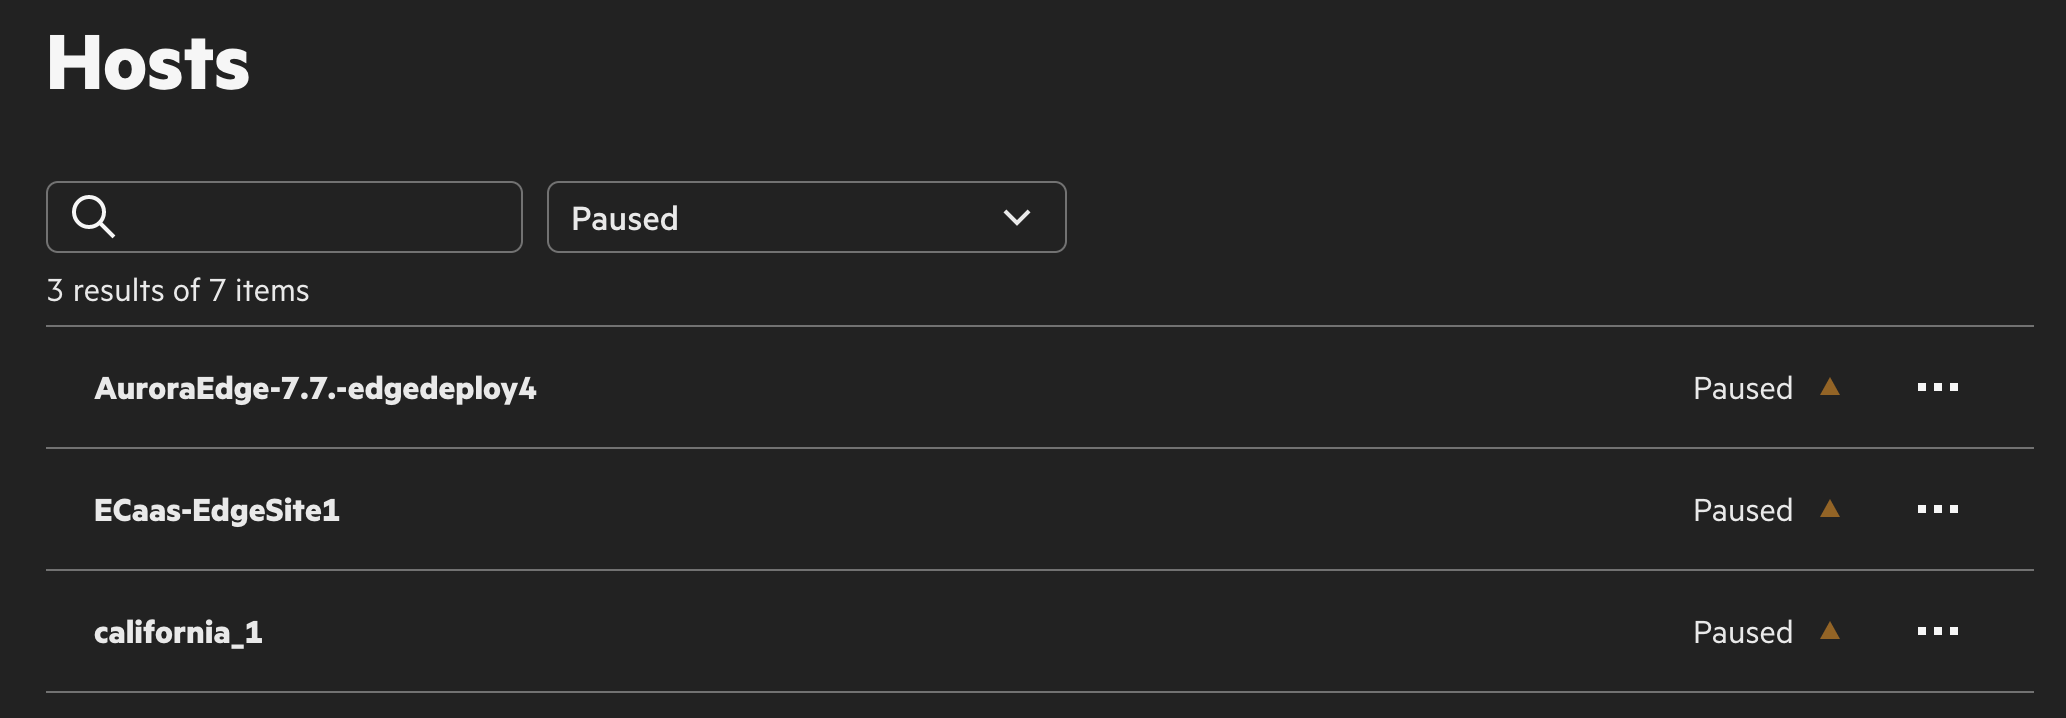Screen dimensions: 2066x718
Task: Click the 3 results of 7 items text
Action: [x=178, y=290]
